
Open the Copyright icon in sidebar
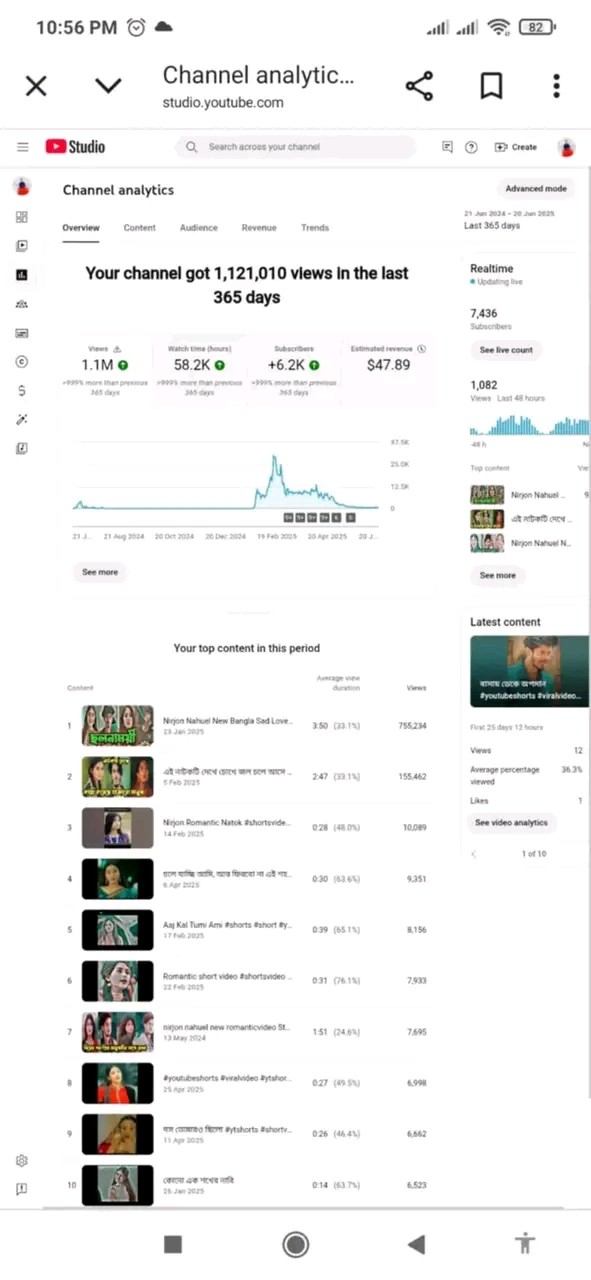coord(22,362)
